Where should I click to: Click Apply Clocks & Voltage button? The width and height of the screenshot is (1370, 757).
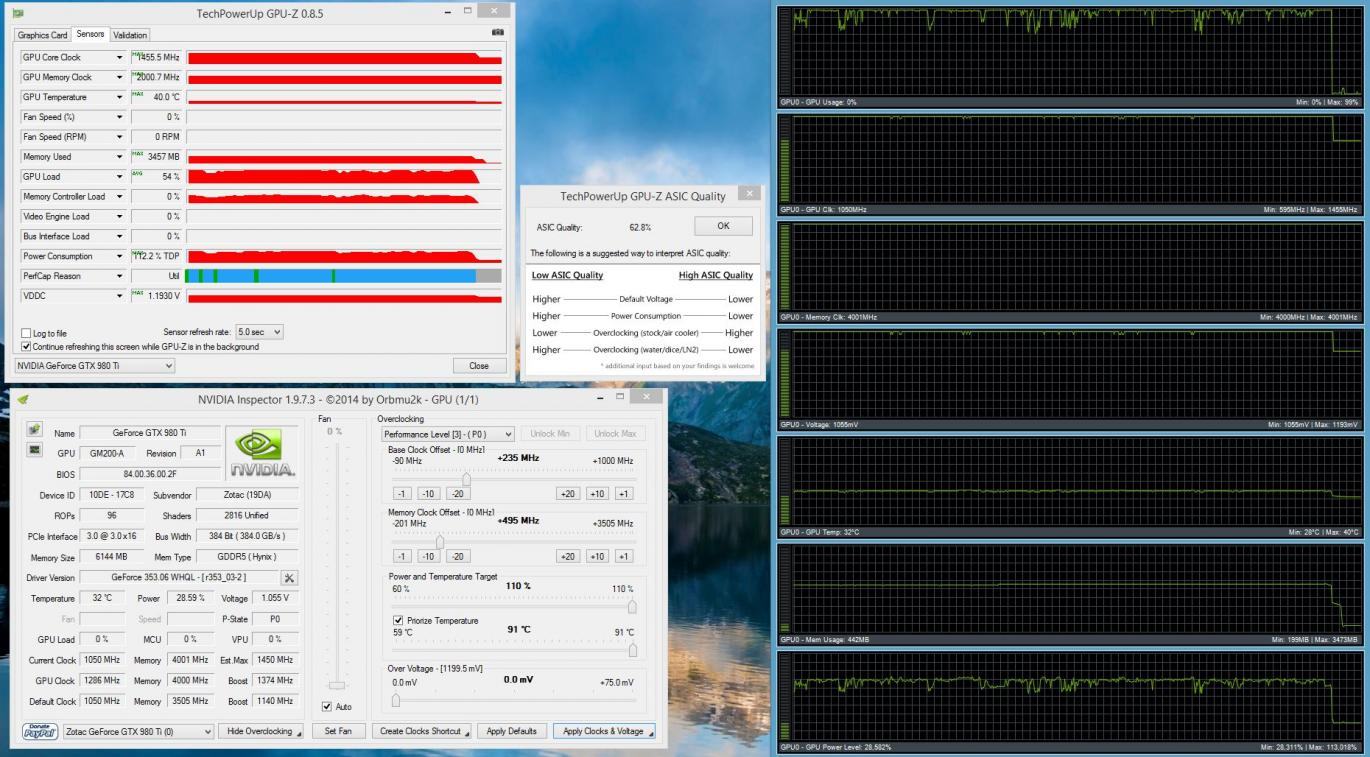604,731
